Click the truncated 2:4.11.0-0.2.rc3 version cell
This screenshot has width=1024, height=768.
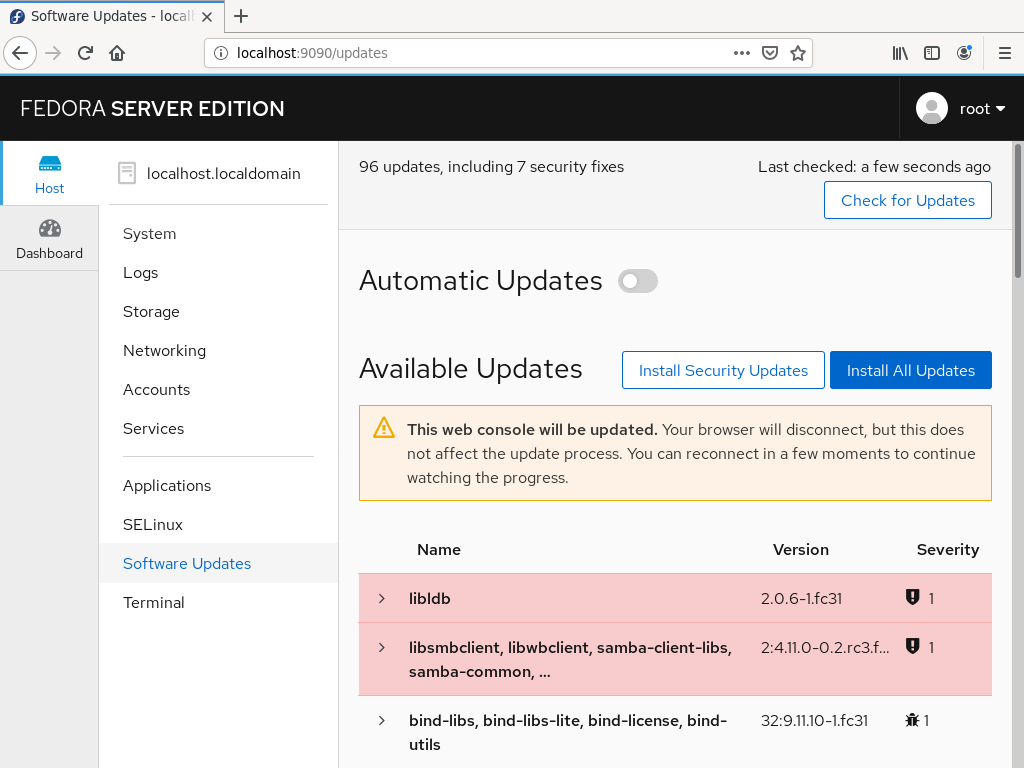(x=825, y=648)
